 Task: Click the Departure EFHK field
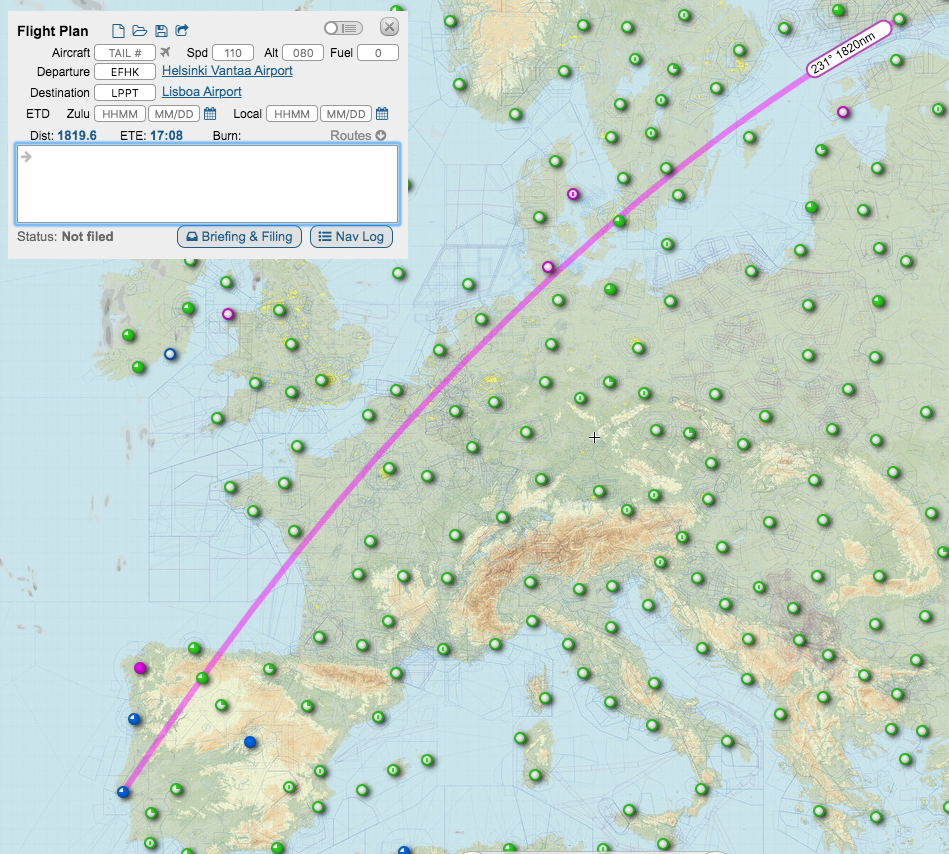[x=125, y=72]
